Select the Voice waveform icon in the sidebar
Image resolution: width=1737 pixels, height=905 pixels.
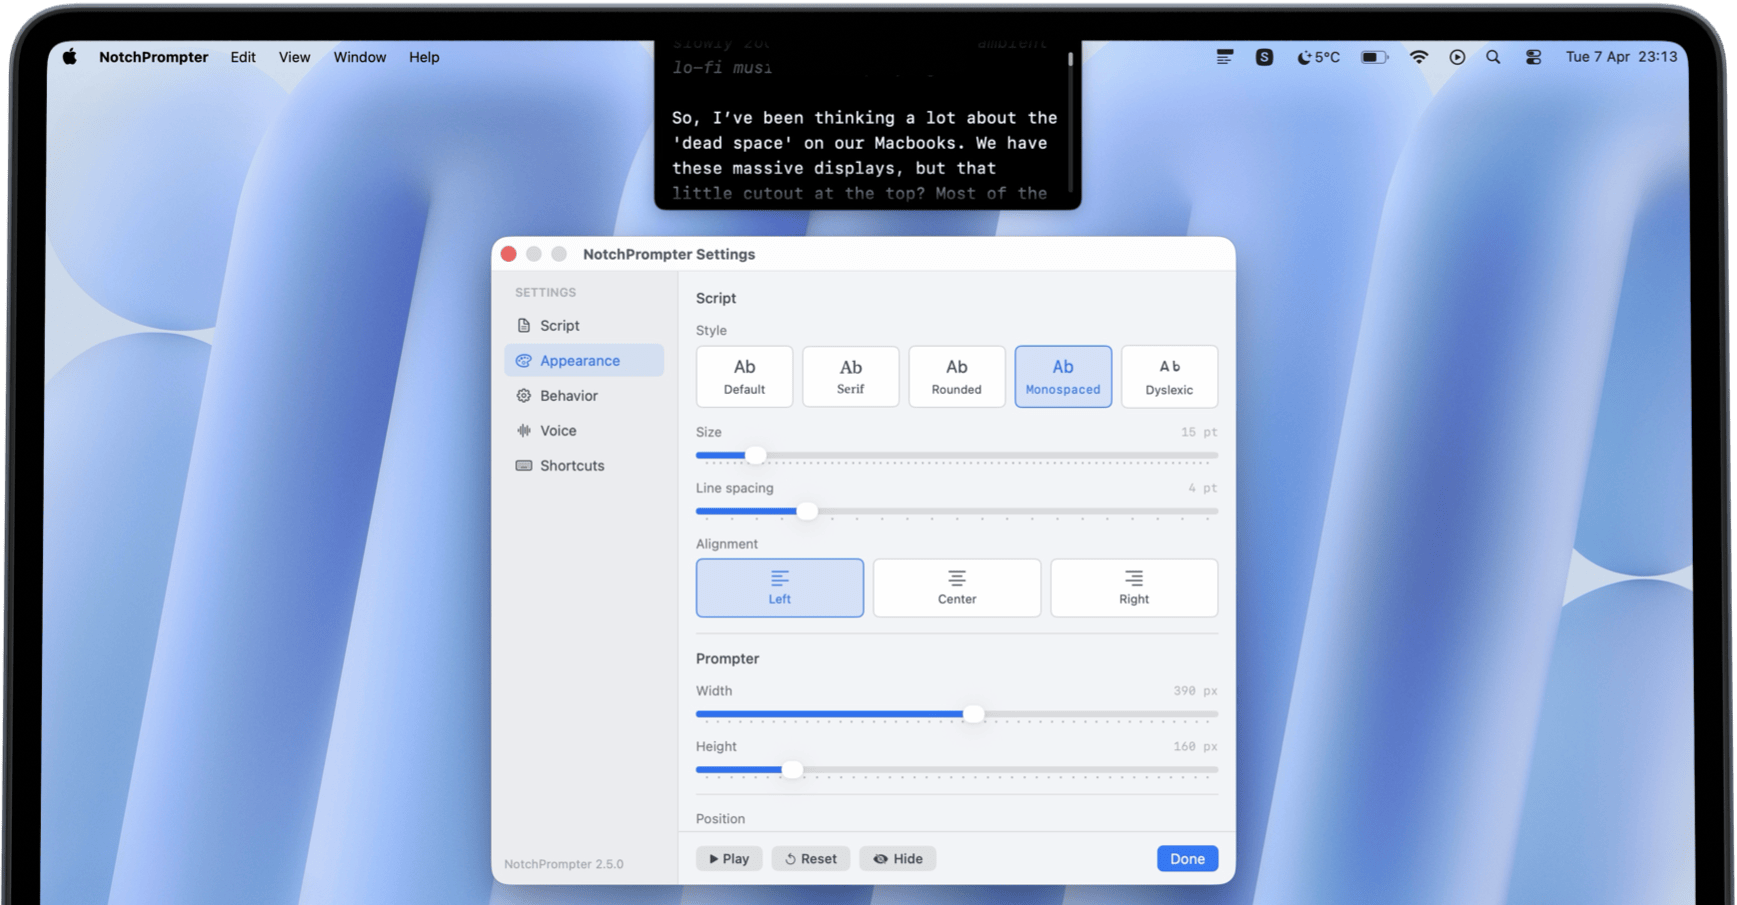524,430
